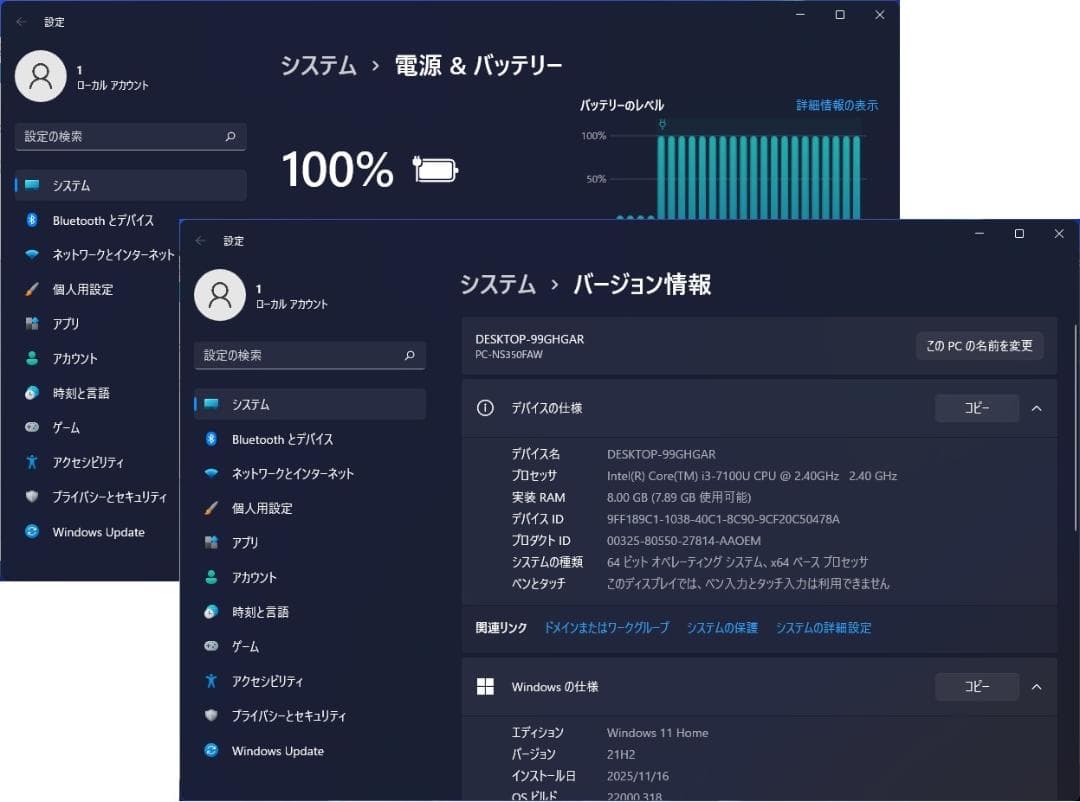Collapse the デバイスの仕様 section
The width and height of the screenshot is (1080, 802).
click(x=1036, y=408)
